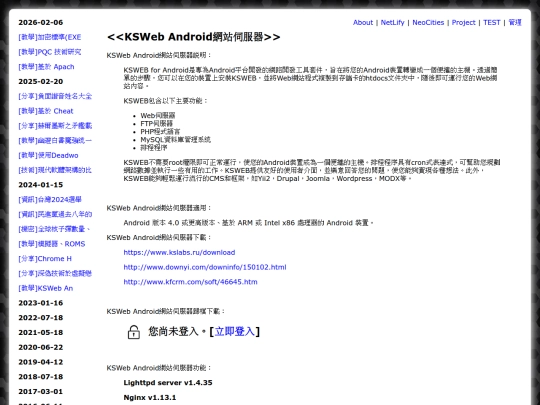
Task: Click the TEST link in the top navigation
Action: pyautogui.click(x=491, y=22)
